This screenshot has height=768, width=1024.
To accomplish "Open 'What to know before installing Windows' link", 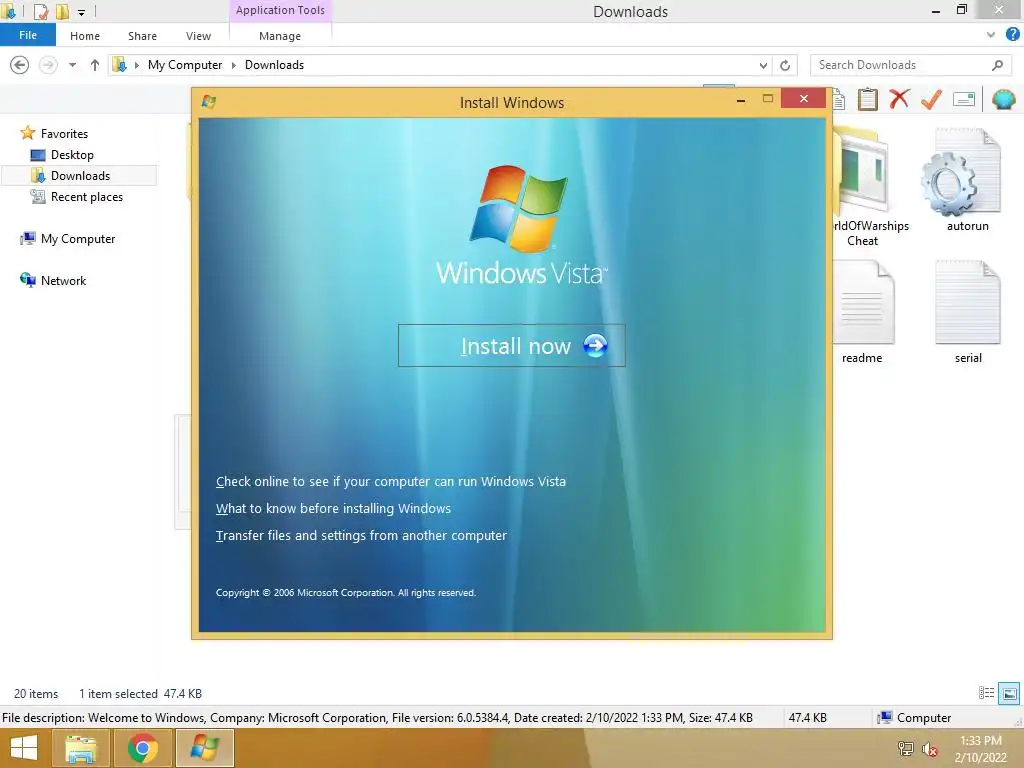I will 333,508.
